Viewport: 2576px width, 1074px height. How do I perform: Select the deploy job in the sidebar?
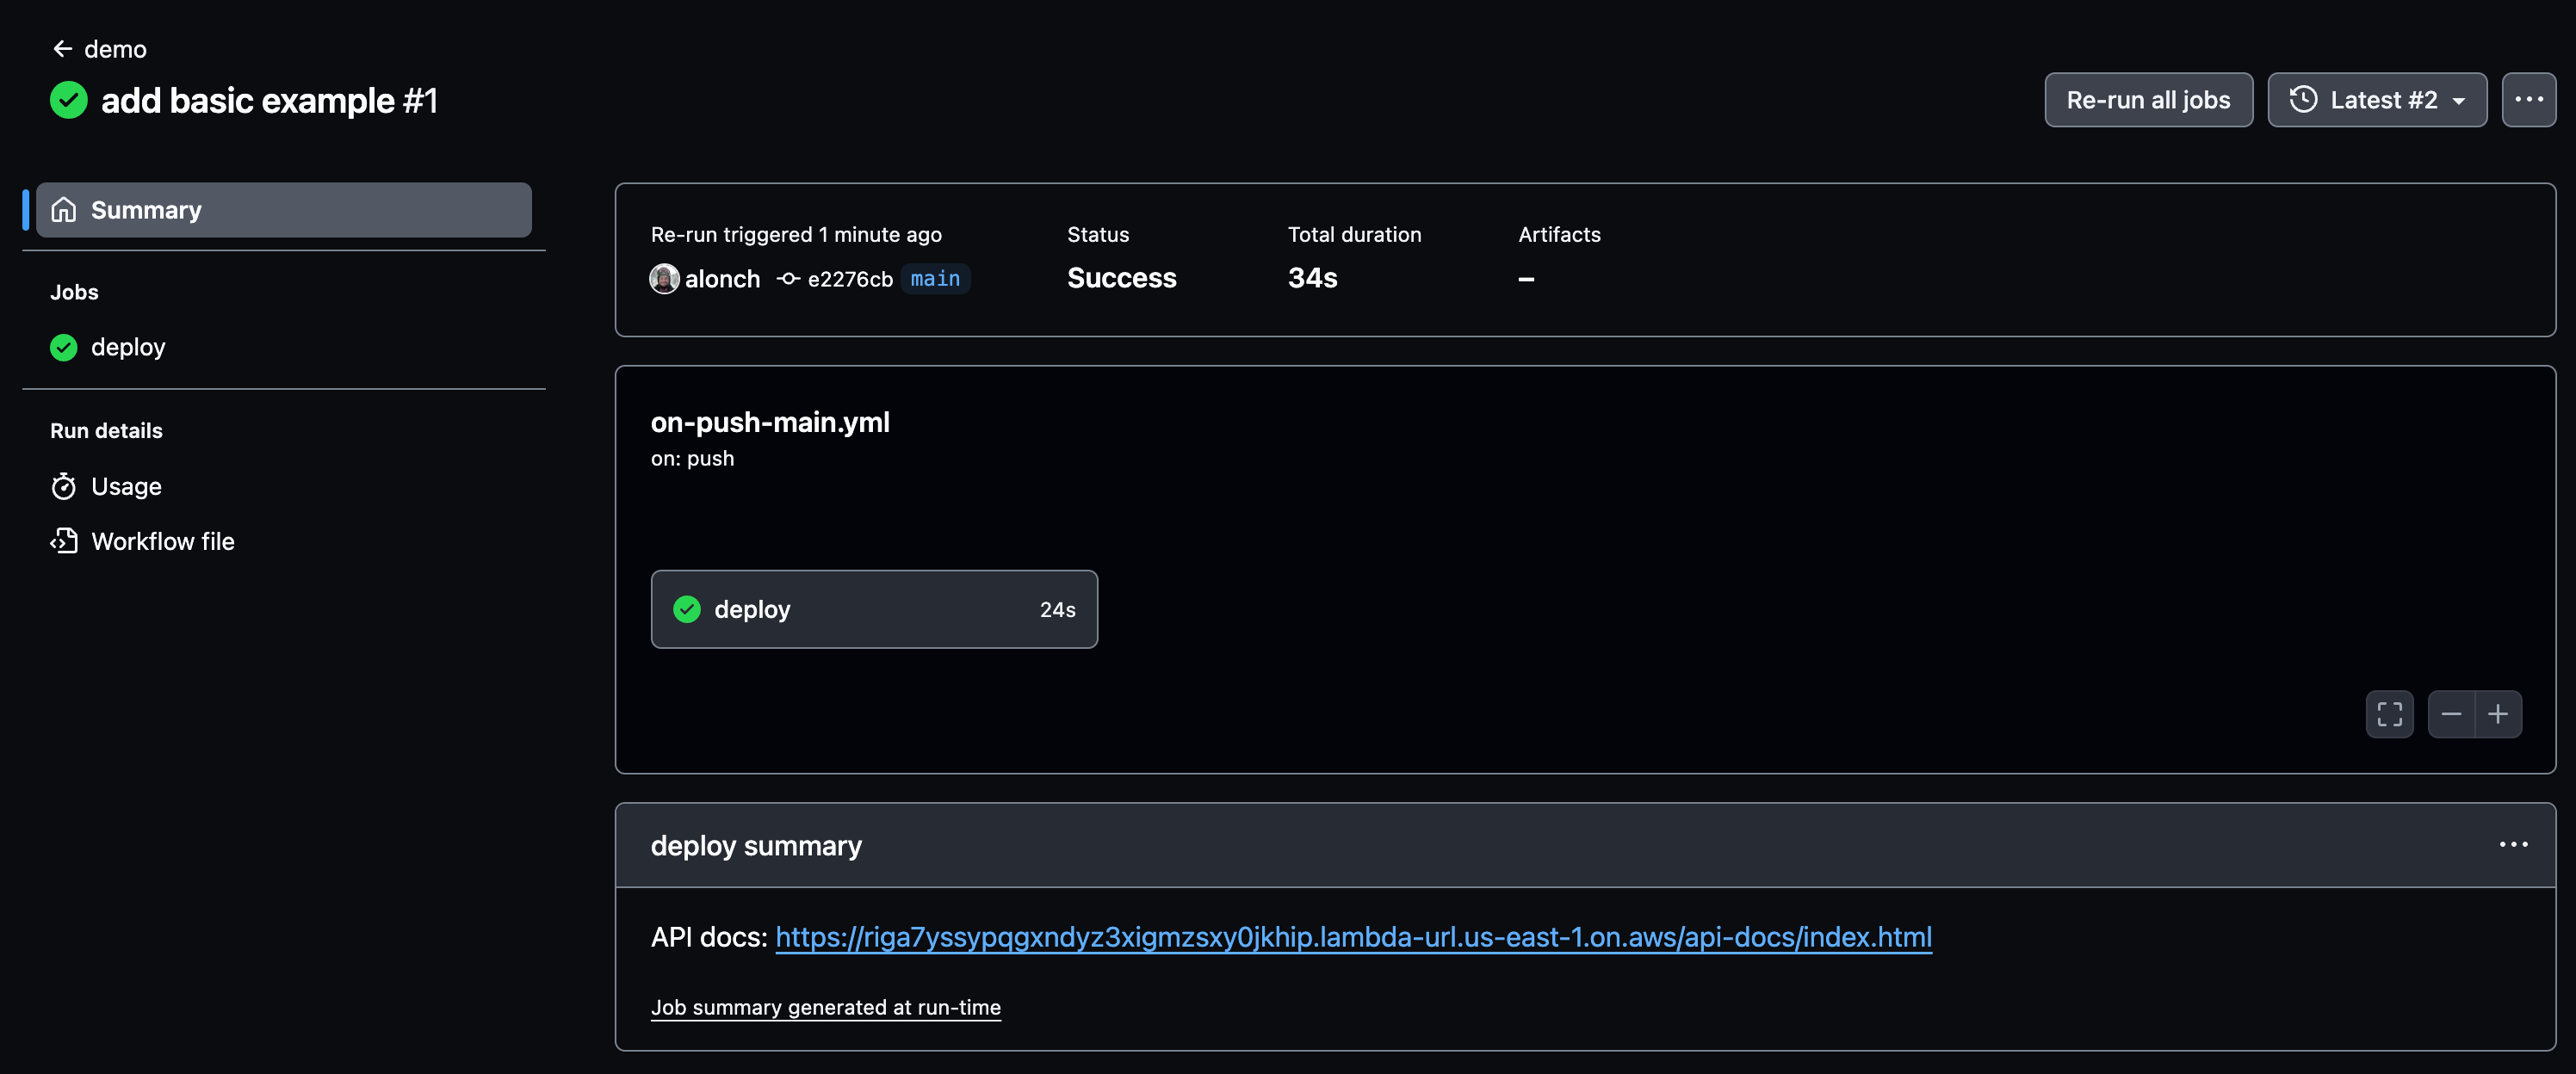[x=129, y=347]
